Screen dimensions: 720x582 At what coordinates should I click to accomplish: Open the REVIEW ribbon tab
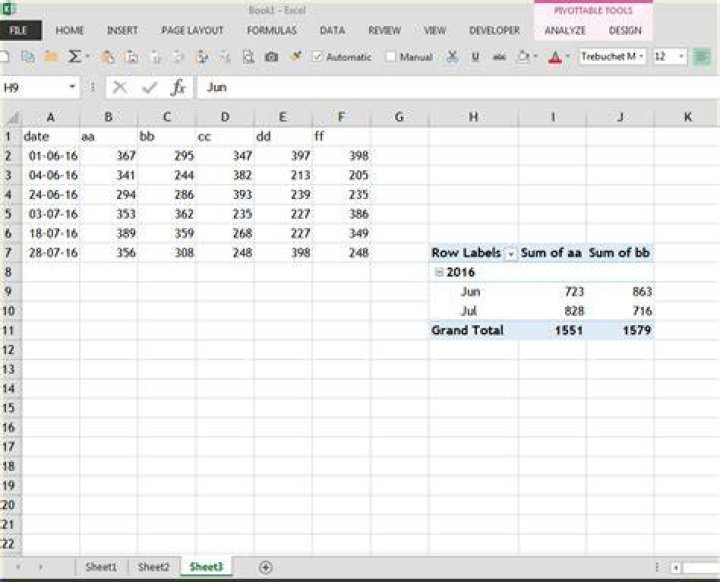[x=384, y=30]
